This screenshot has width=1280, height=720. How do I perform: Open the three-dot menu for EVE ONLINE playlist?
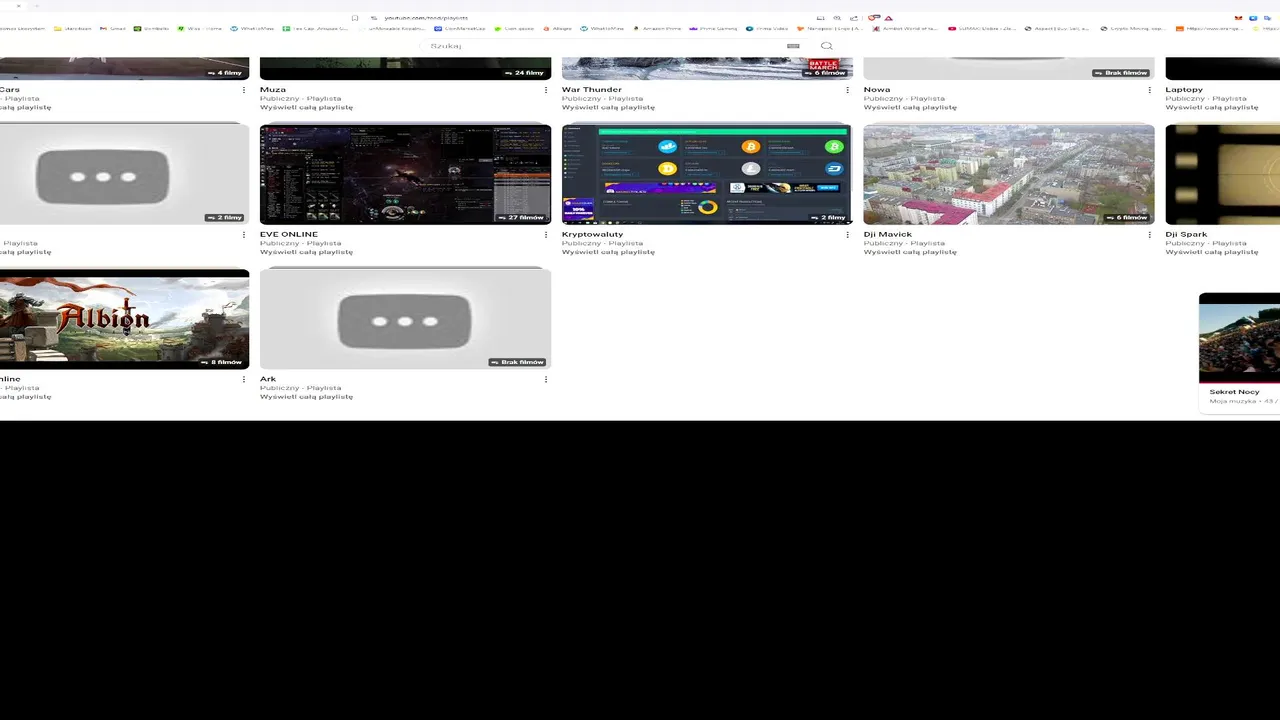[546, 235]
